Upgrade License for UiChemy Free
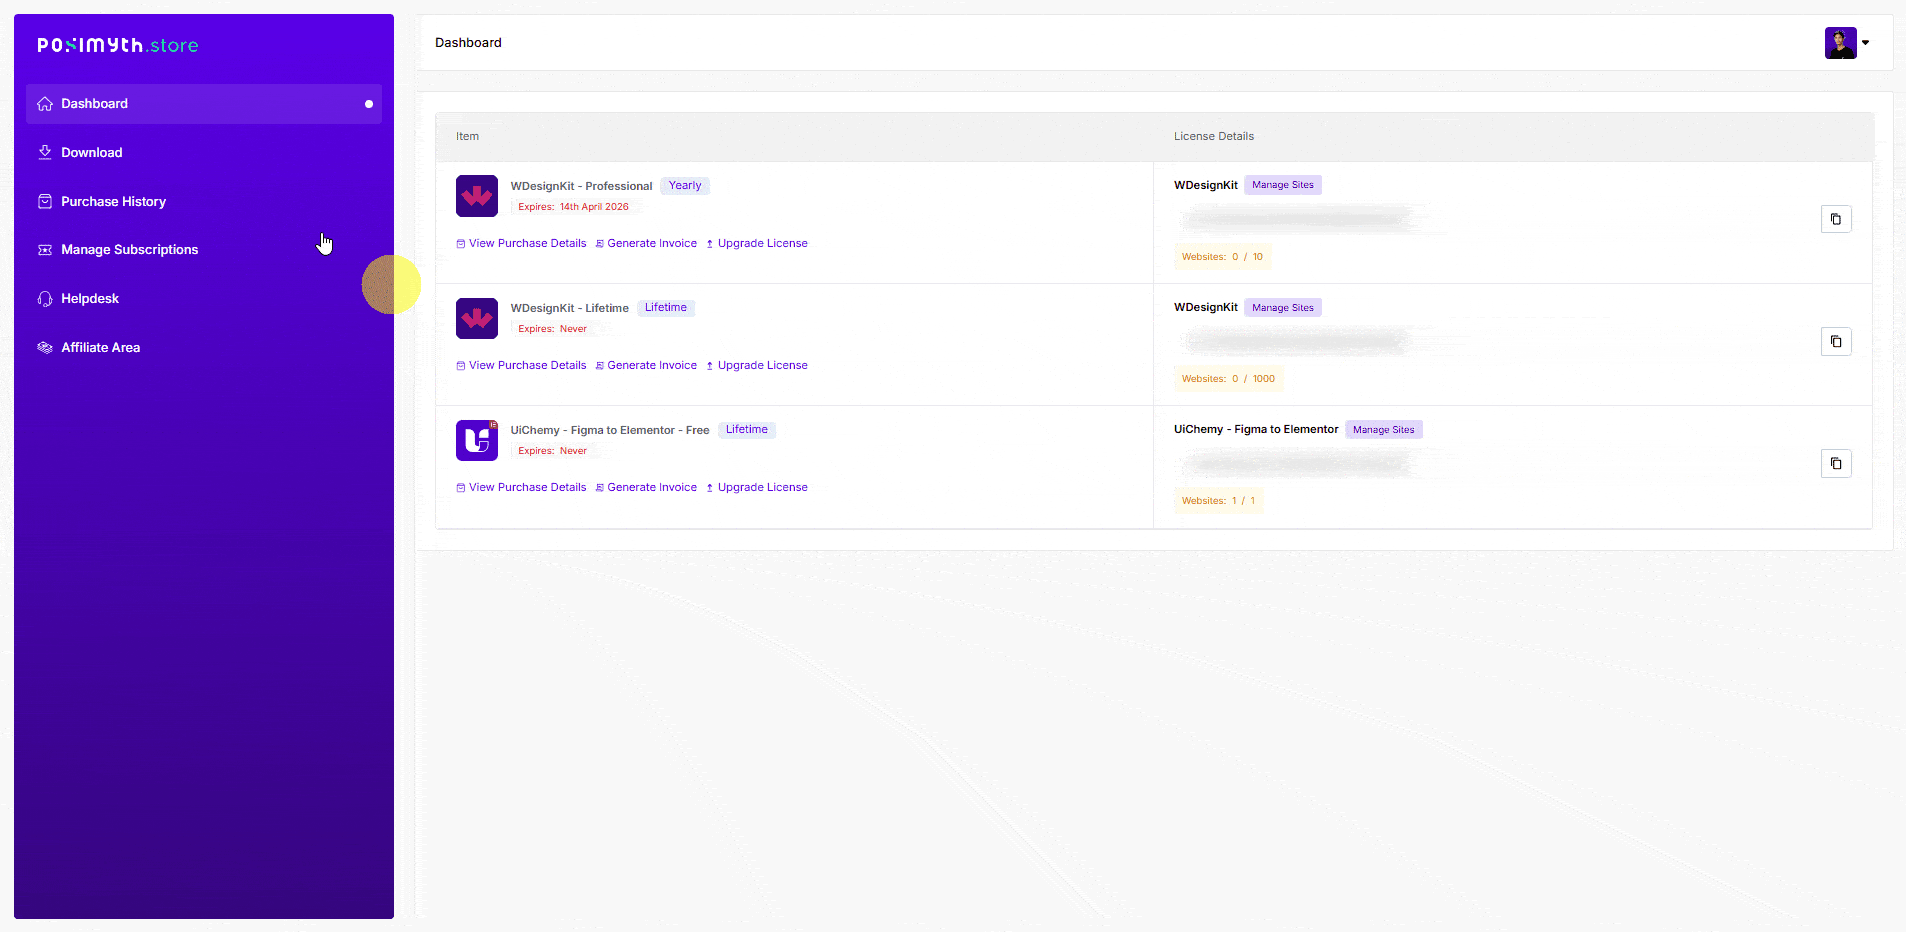Screen dimensions: 1906x932 click(757, 487)
